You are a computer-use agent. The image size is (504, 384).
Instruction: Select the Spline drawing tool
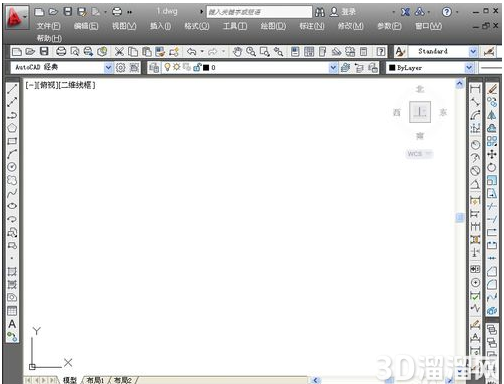pos(12,193)
